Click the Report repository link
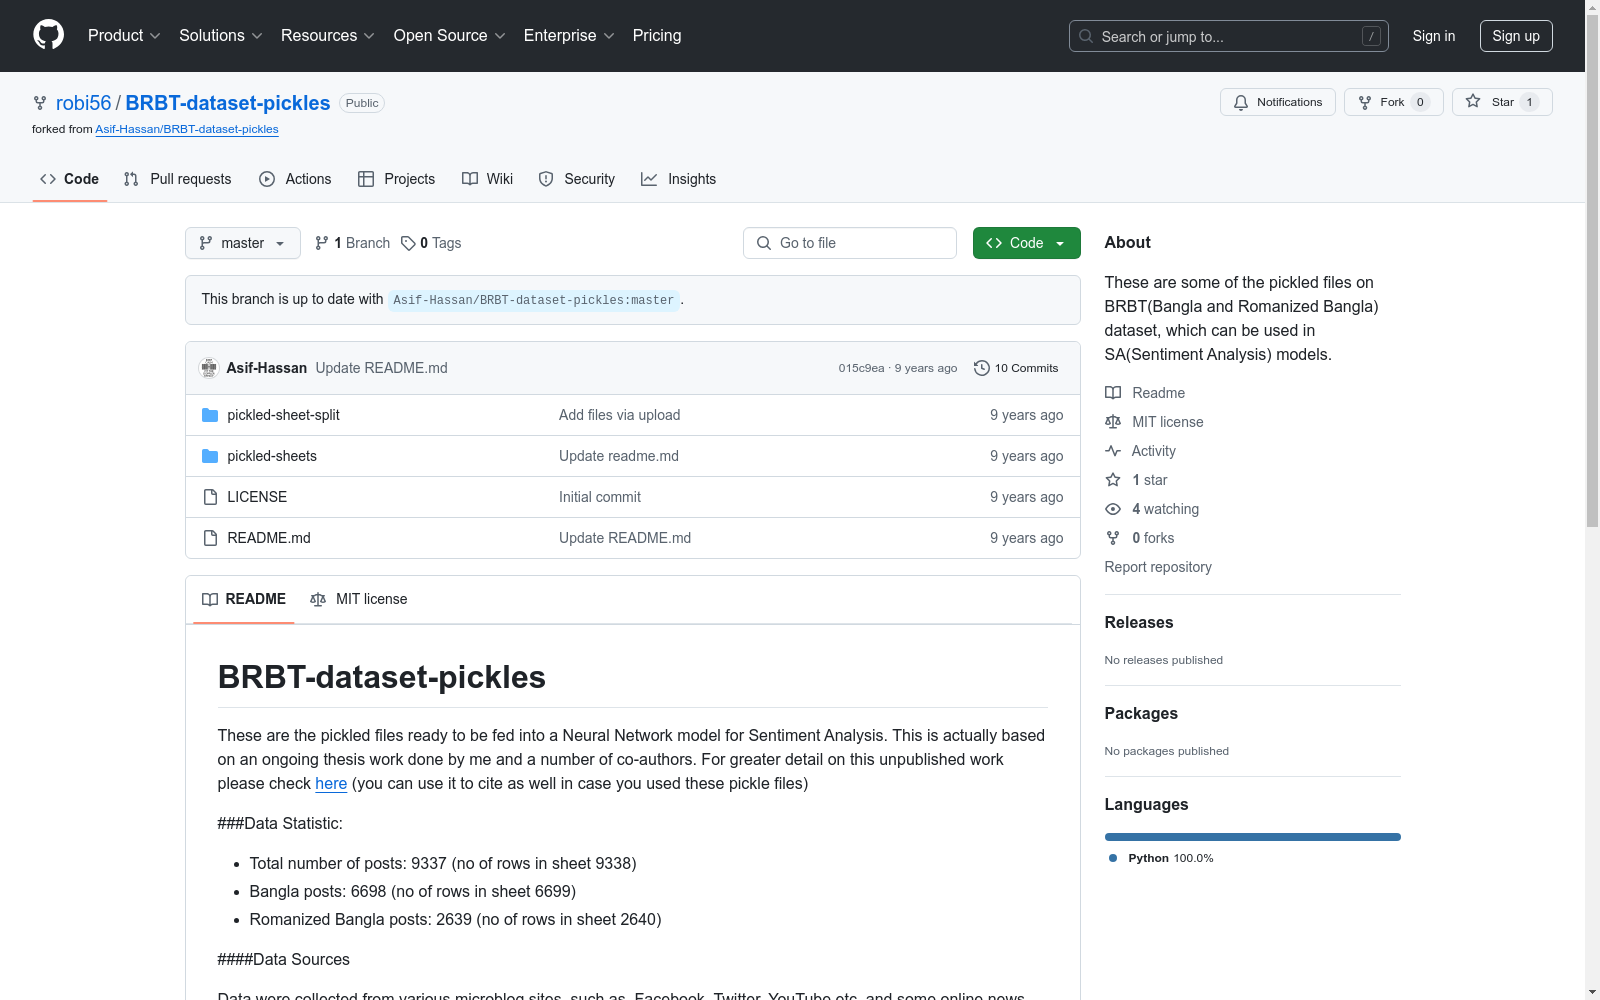 click(x=1158, y=567)
